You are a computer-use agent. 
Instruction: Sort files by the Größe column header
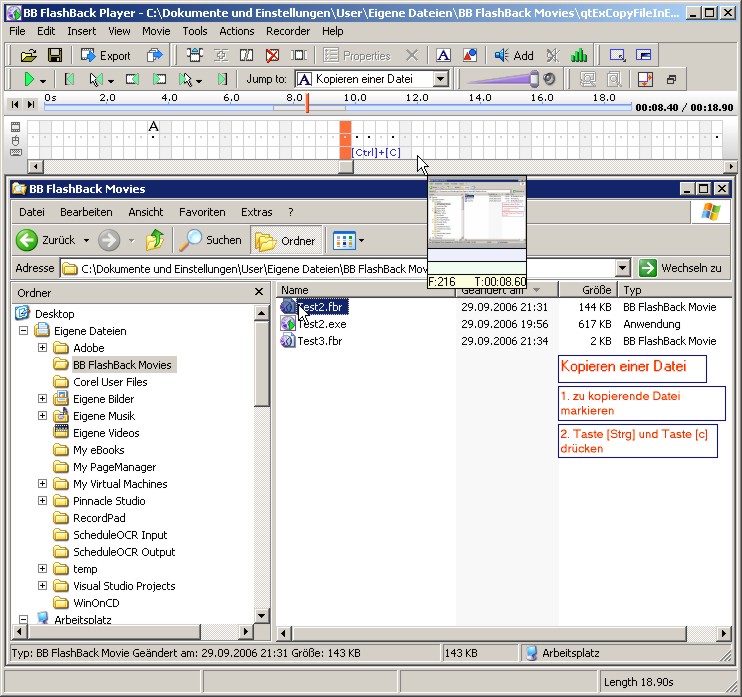pos(587,290)
